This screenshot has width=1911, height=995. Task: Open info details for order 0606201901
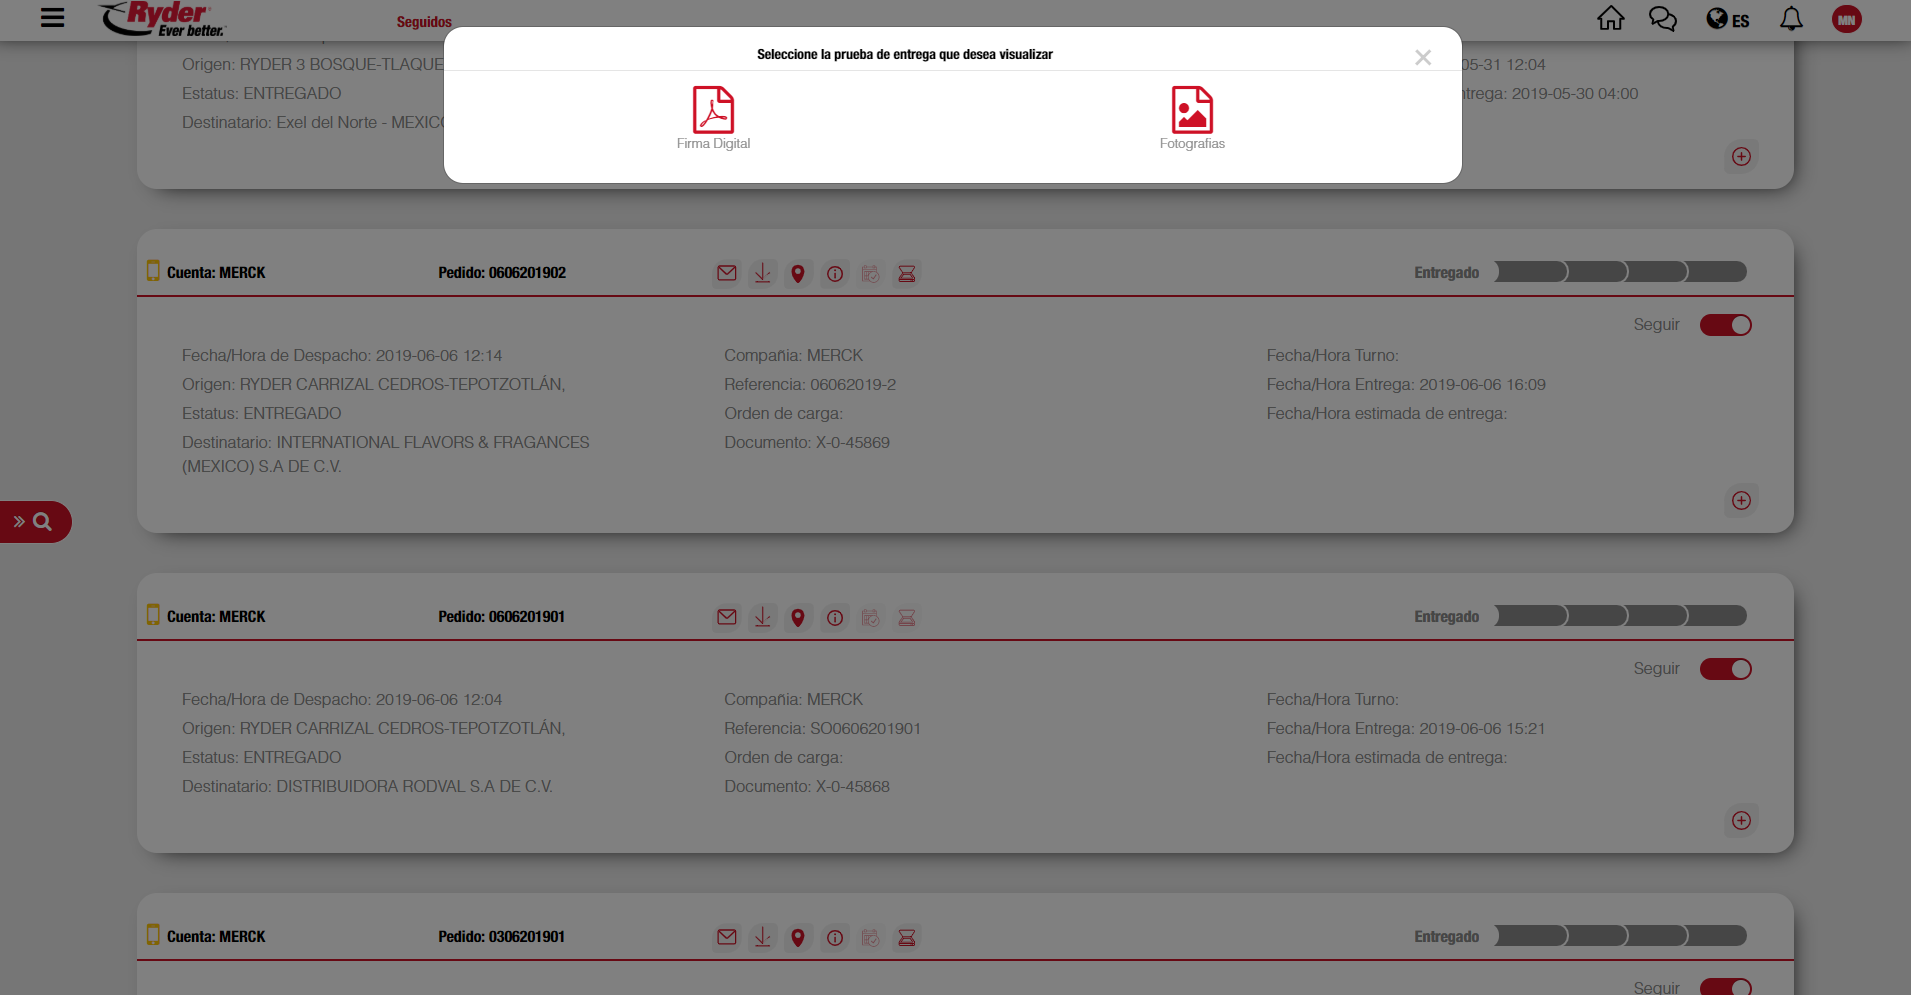click(835, 618)
